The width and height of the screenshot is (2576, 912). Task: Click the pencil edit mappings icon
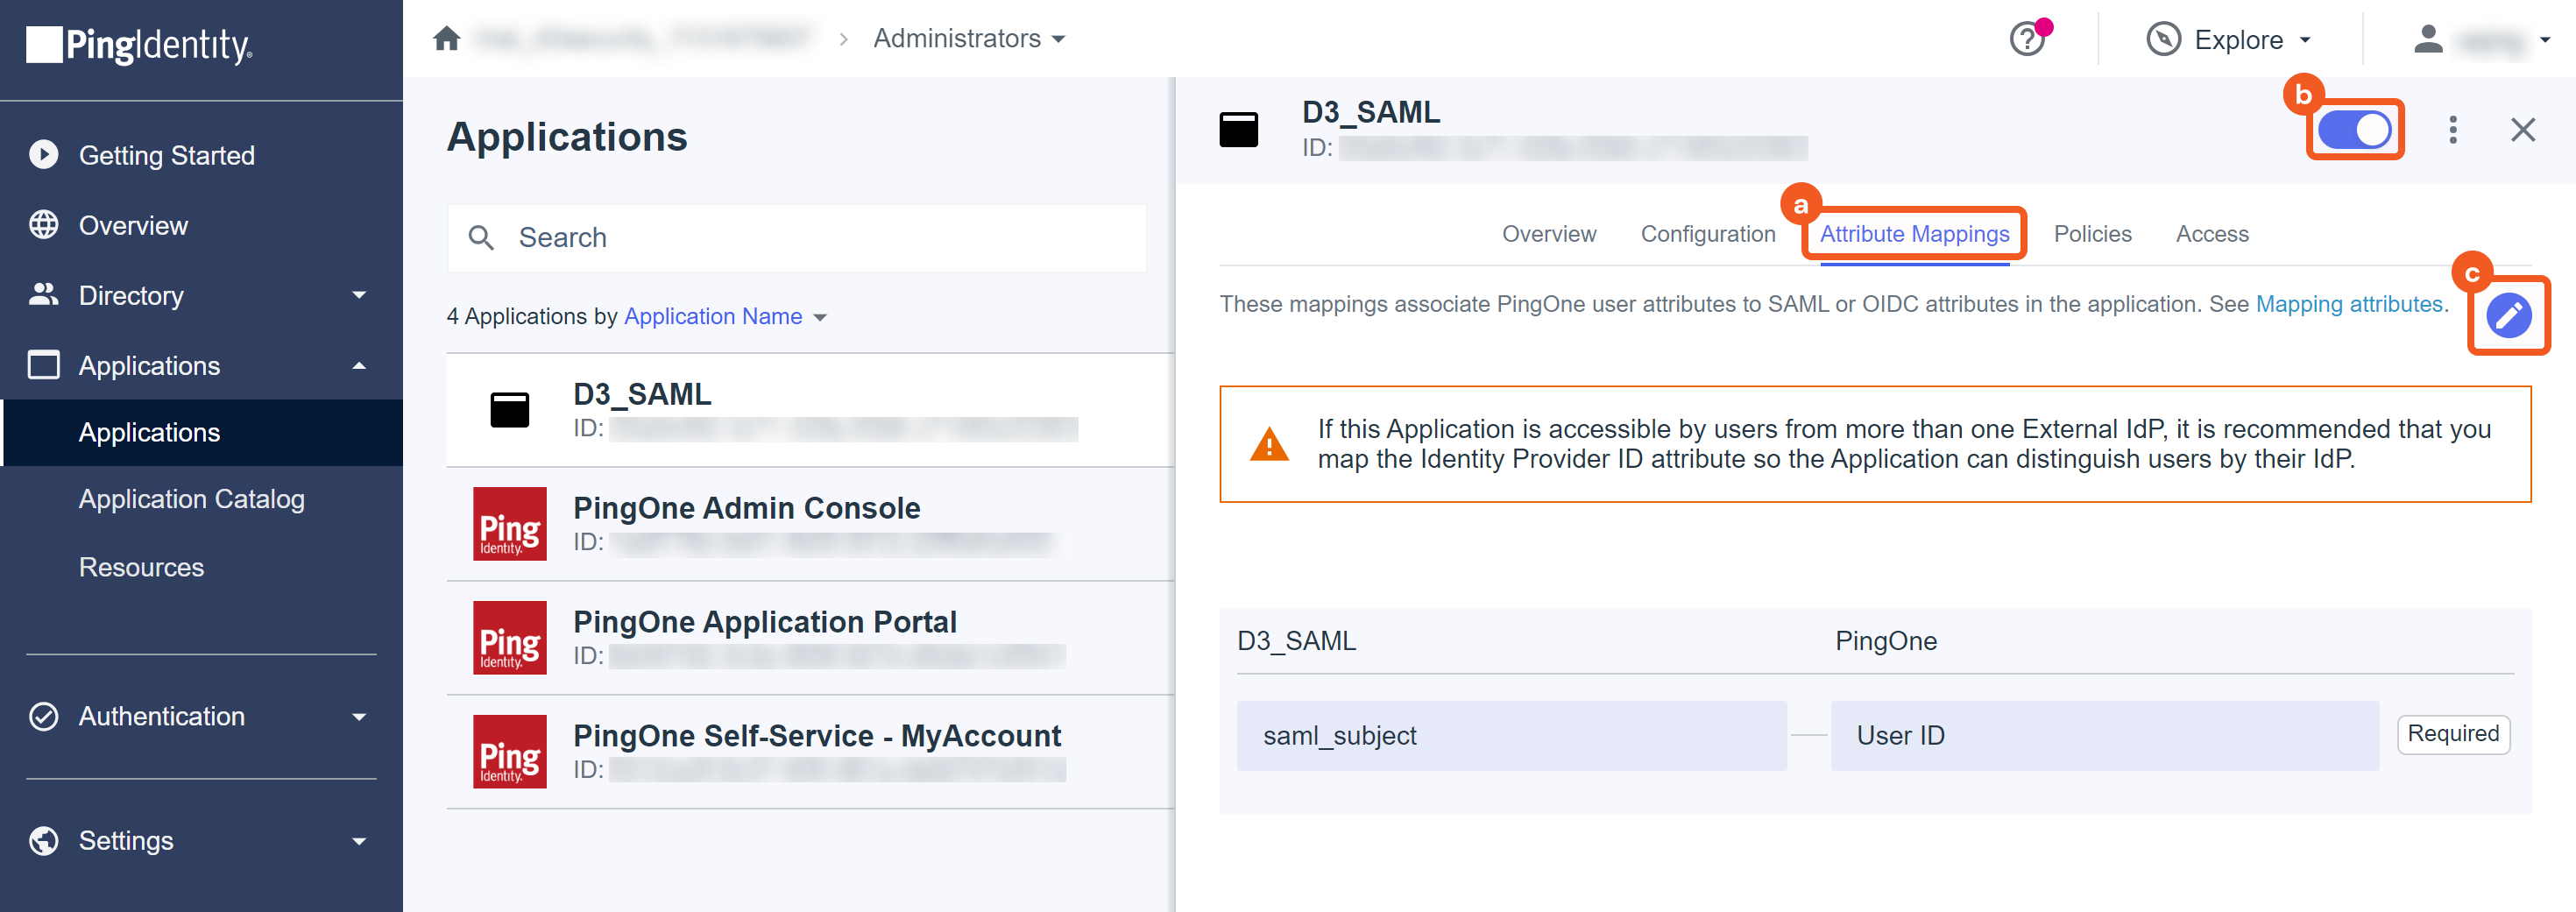point(2507,317)
